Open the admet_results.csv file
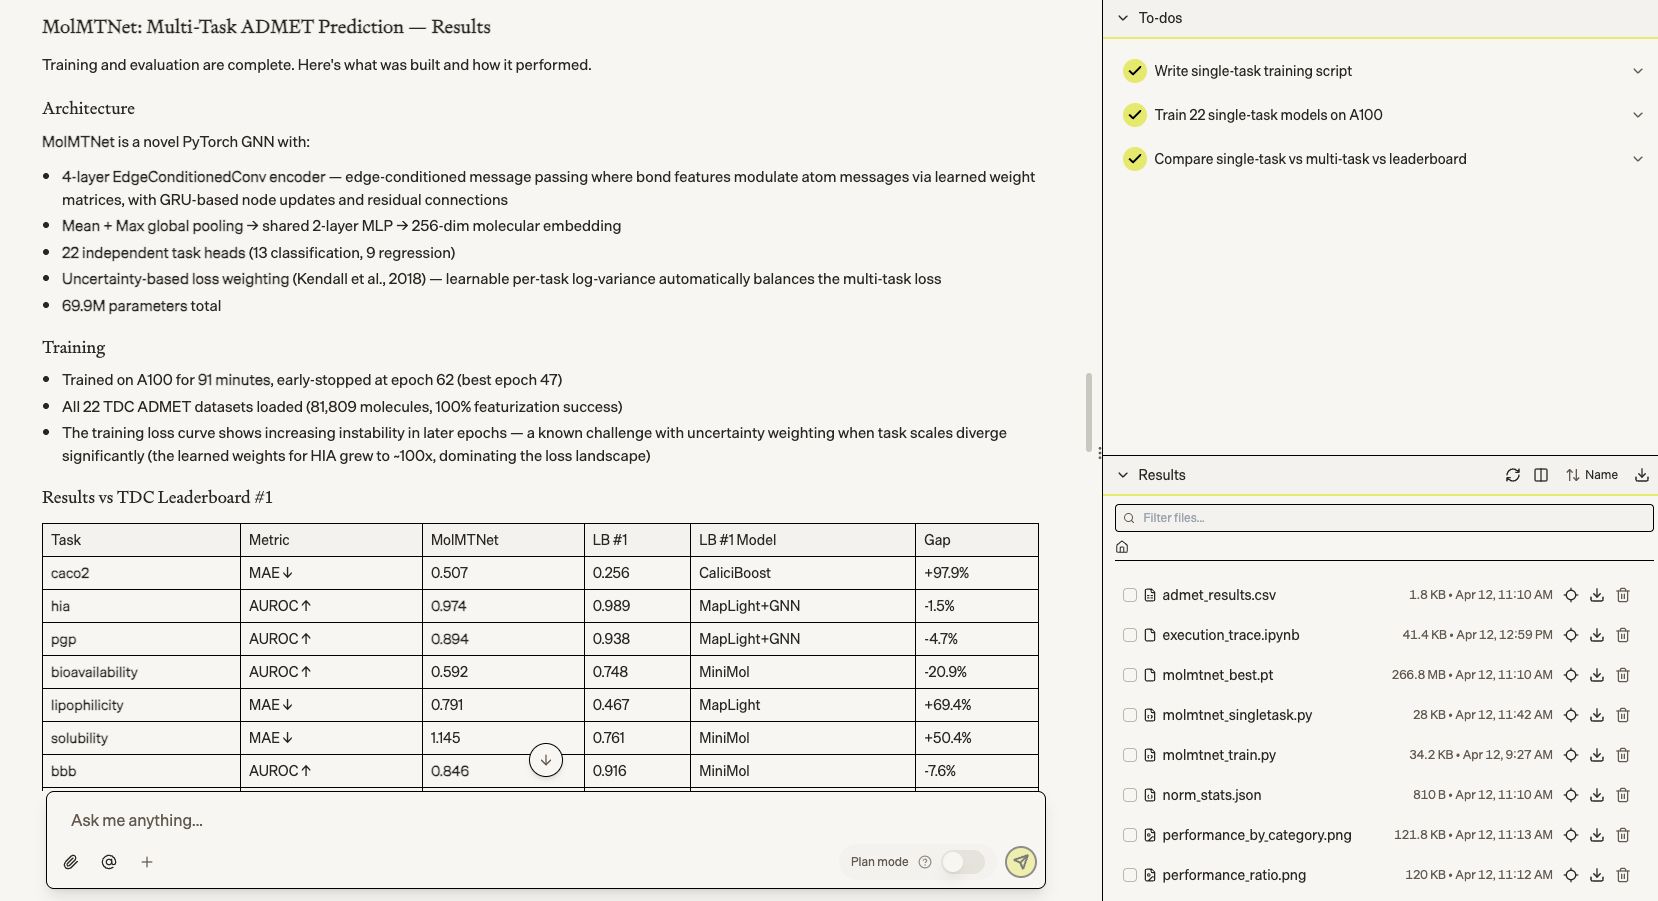The width and height of the screenshot is (1658, 901). pos(1219,595)
